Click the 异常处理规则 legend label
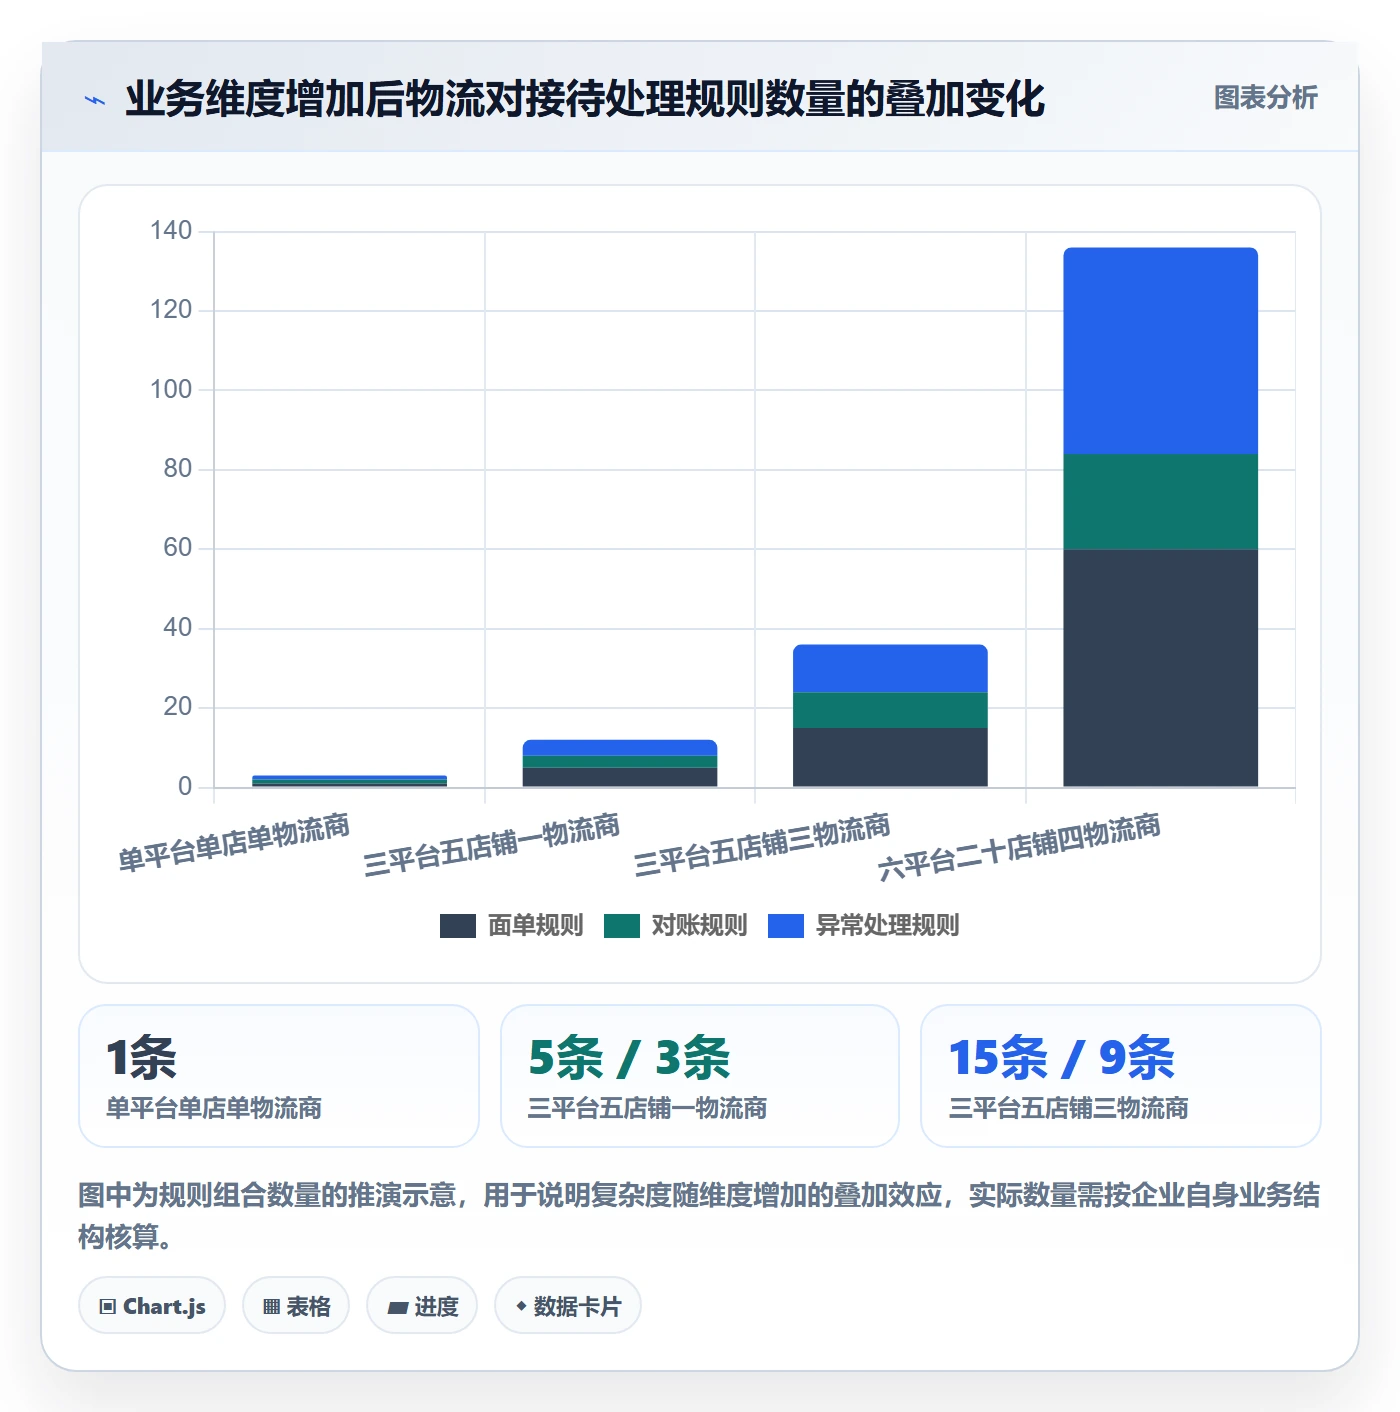 pos(887,926)
